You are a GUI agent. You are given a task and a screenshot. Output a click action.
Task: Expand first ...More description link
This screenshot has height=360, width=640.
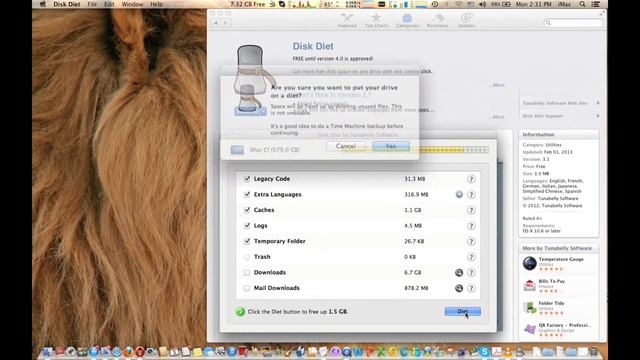(497, 85)
